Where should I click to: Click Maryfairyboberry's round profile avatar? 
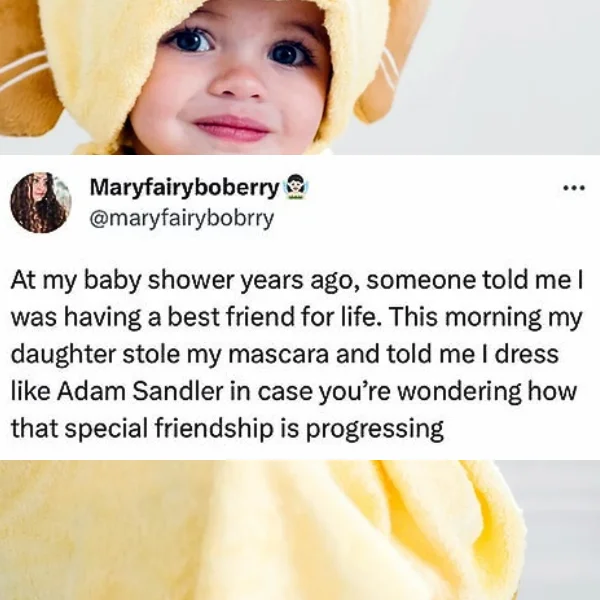[41, 203]
